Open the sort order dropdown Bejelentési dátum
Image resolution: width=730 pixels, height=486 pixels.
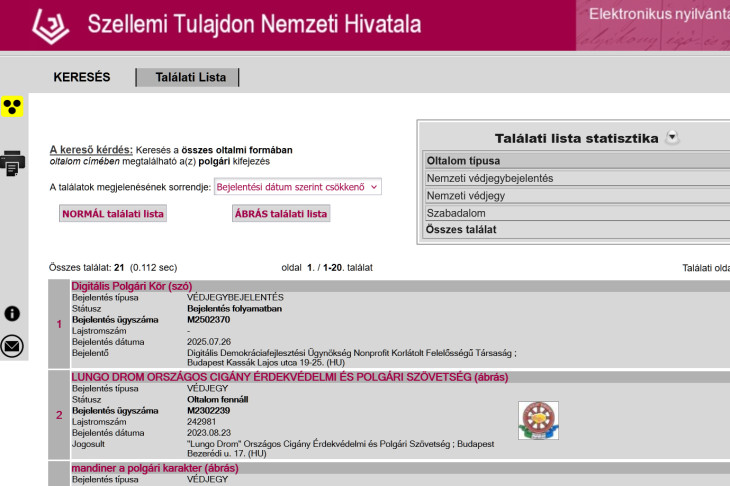[x=297, y=187]
